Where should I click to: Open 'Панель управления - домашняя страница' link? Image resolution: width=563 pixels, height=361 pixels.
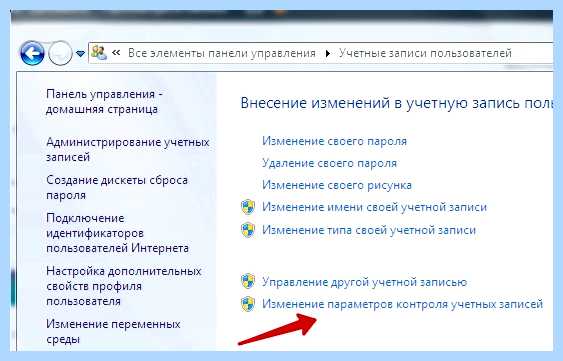point(104,101)
